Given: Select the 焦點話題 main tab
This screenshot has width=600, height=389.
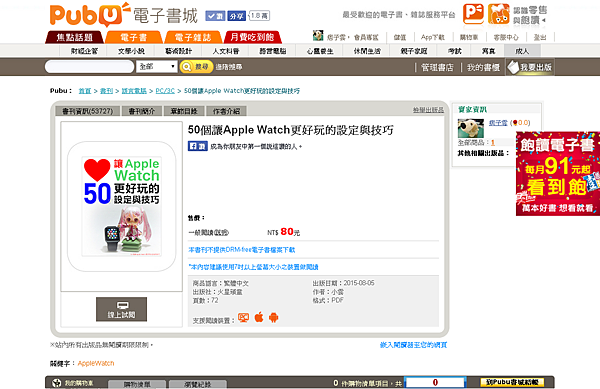Looking at the screenshot, I should coord(75,37).
